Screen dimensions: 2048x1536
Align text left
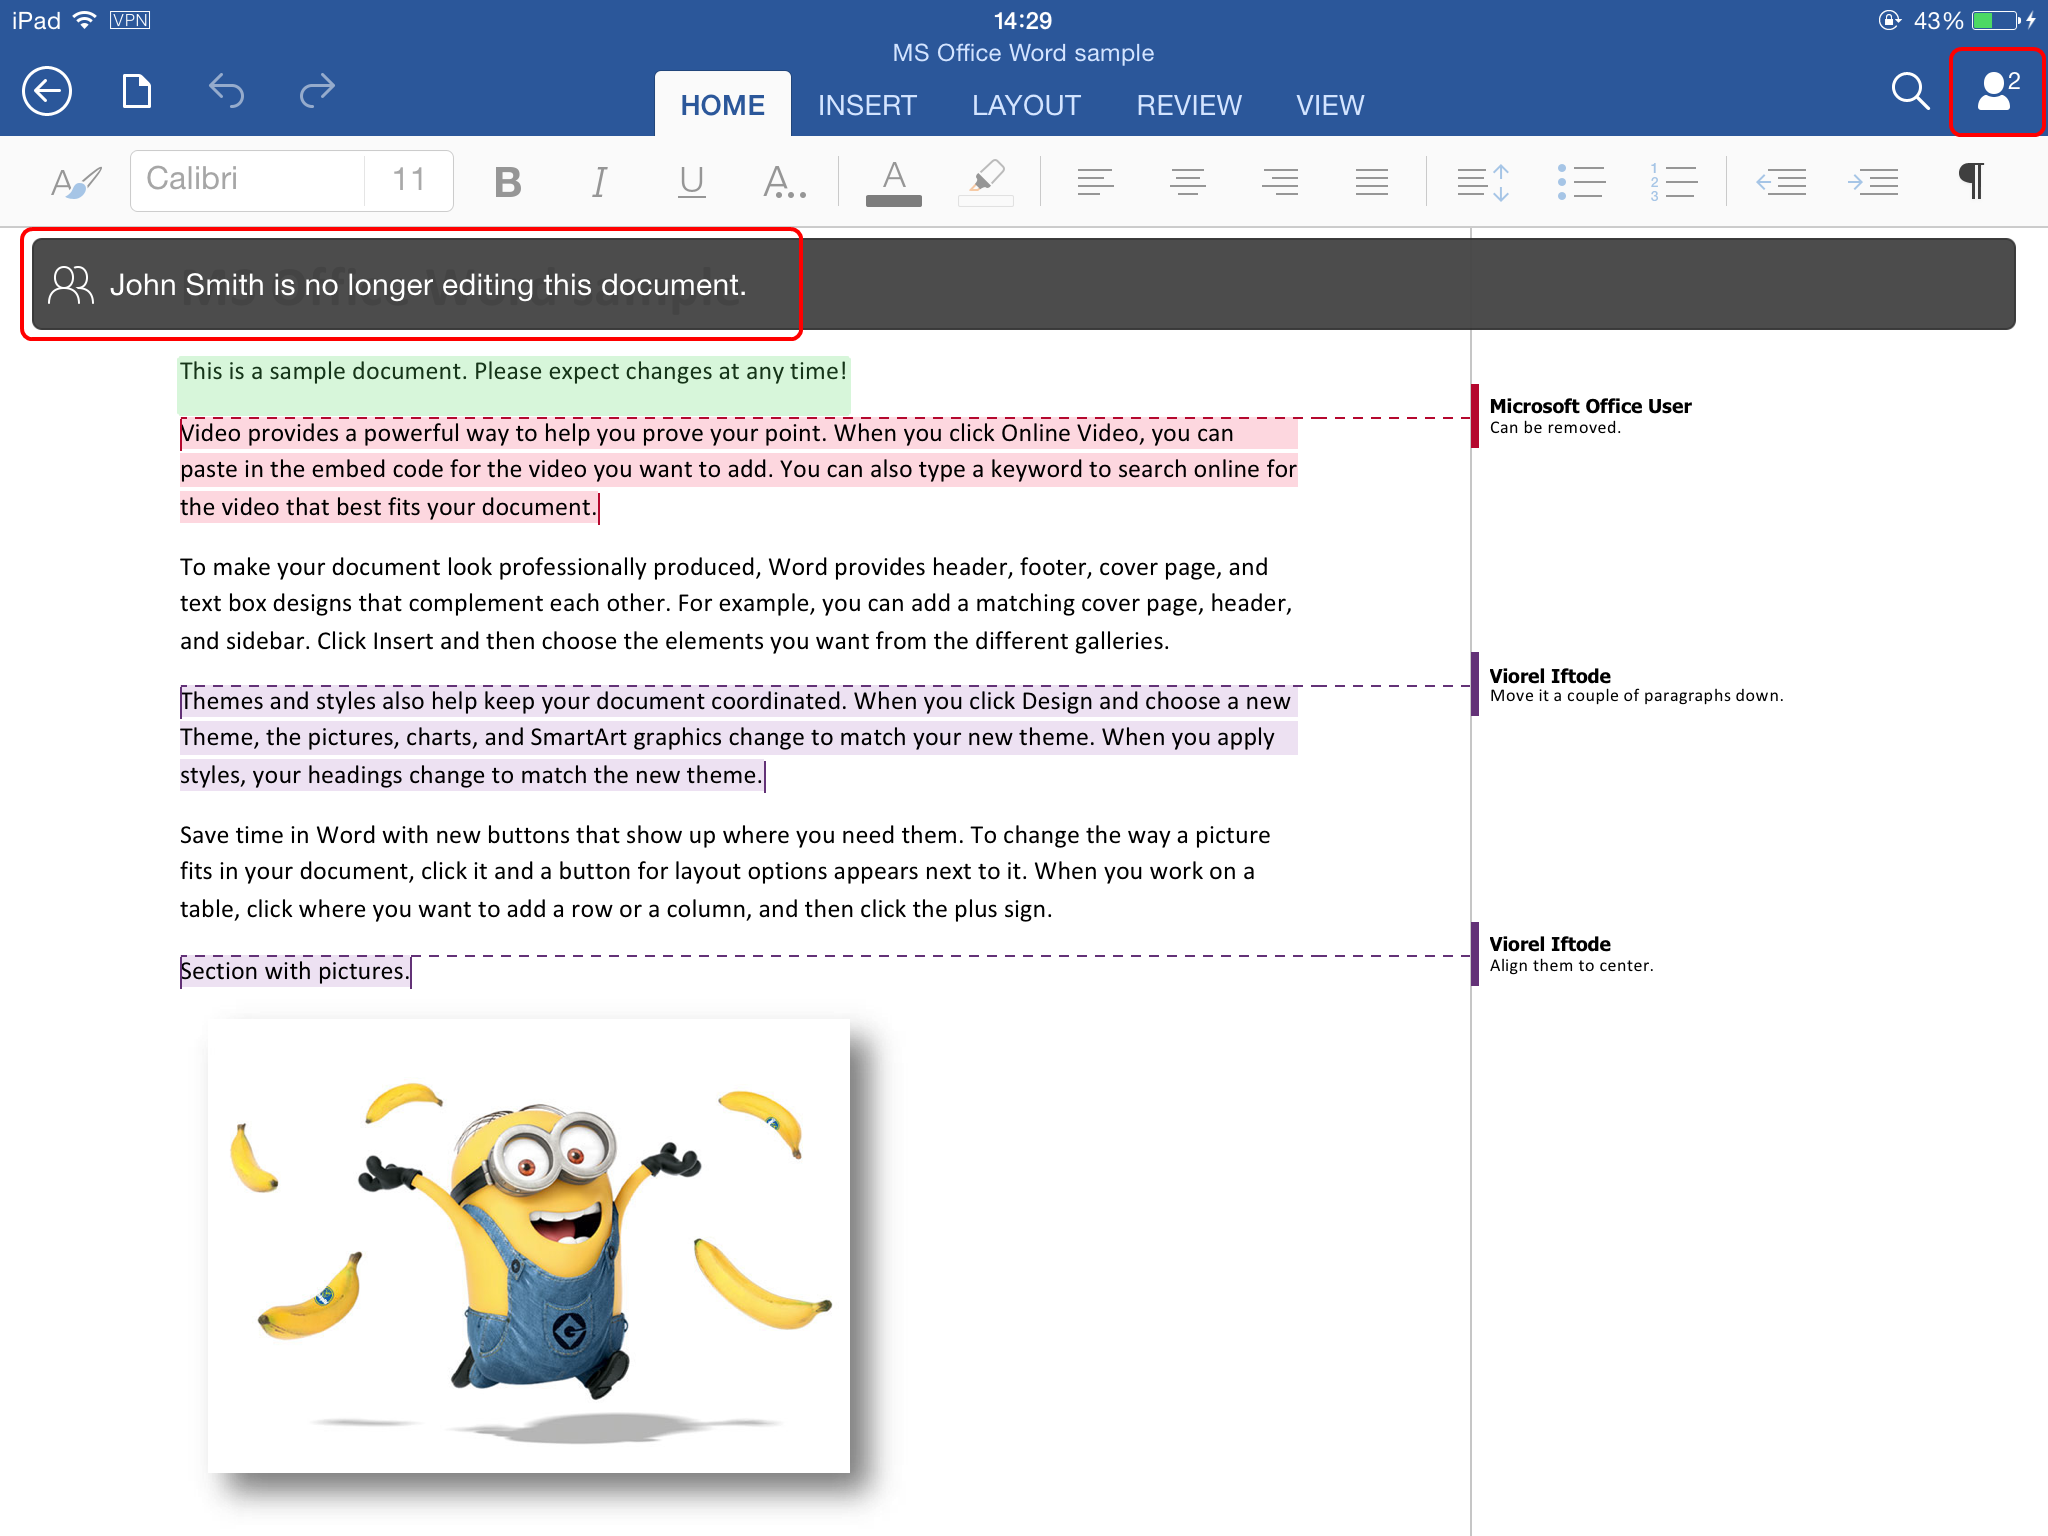1095,182
